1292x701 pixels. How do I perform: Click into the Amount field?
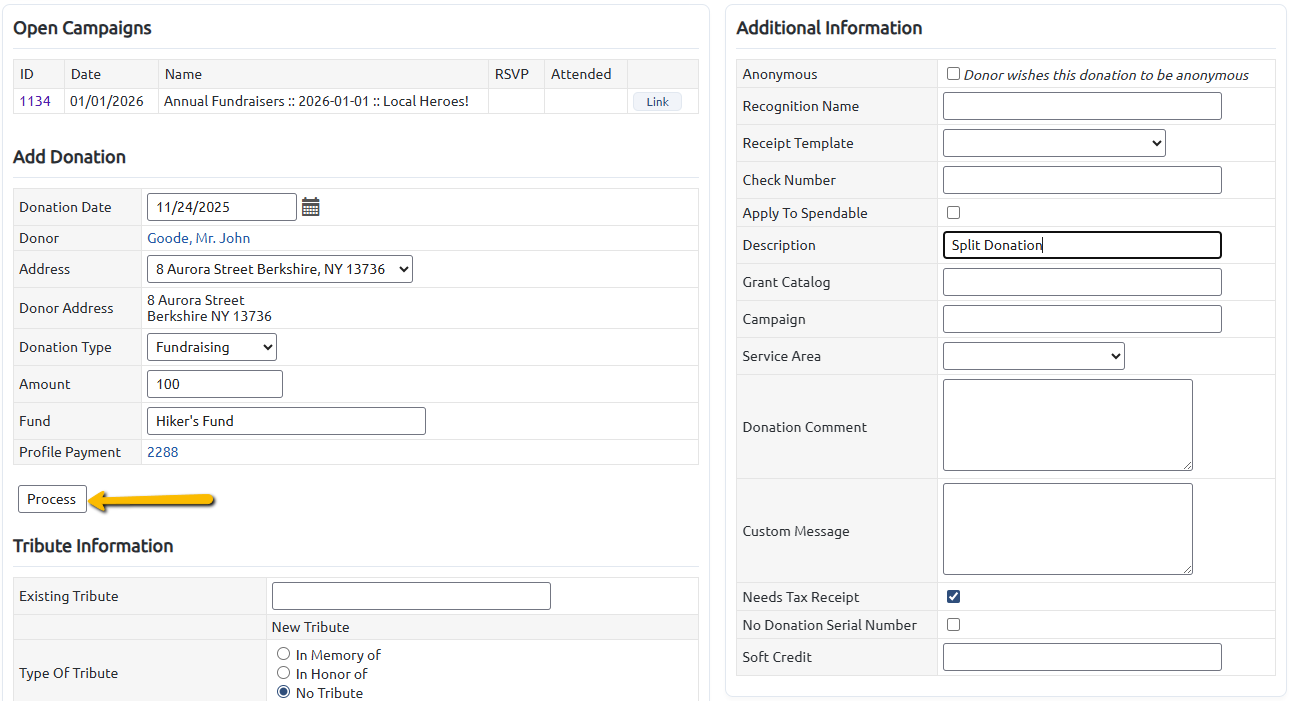215,384
